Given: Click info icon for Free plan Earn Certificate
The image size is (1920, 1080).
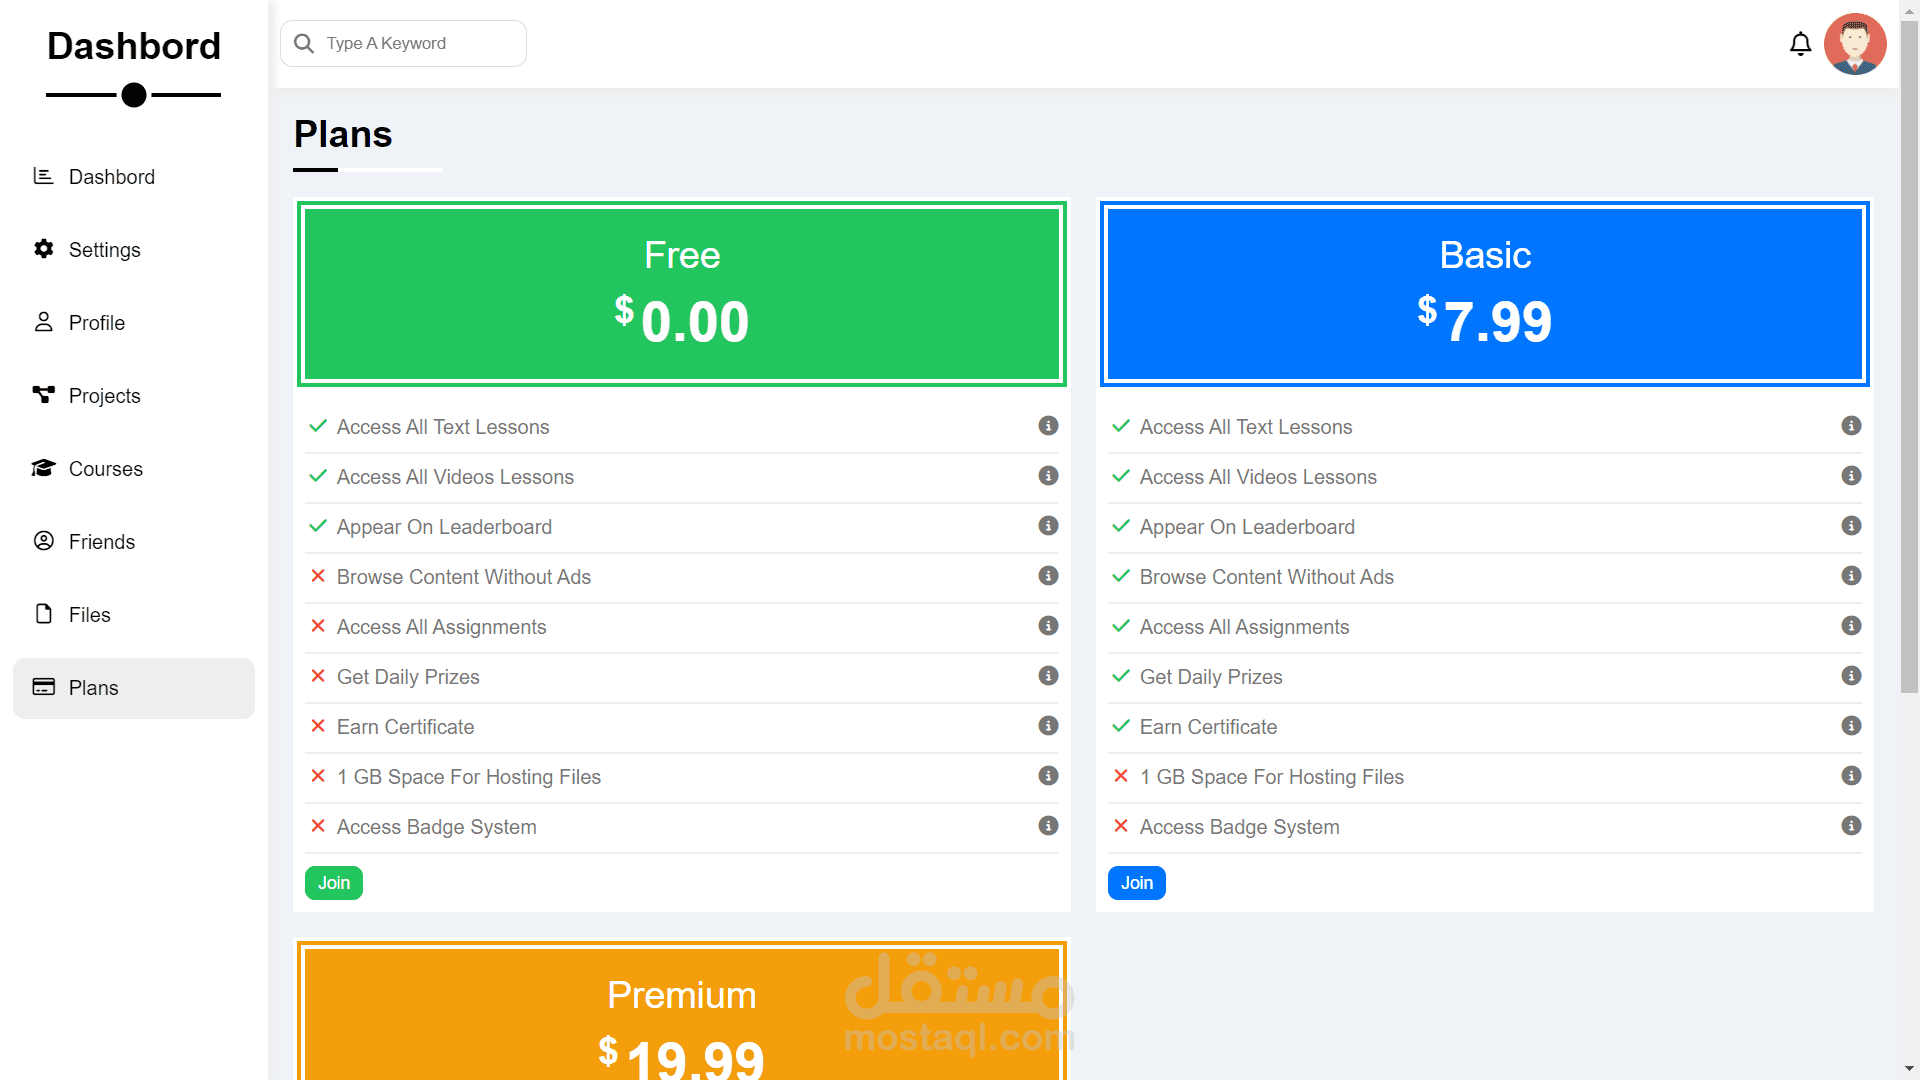Looking at the screenshot, I should click(1048, 726).
